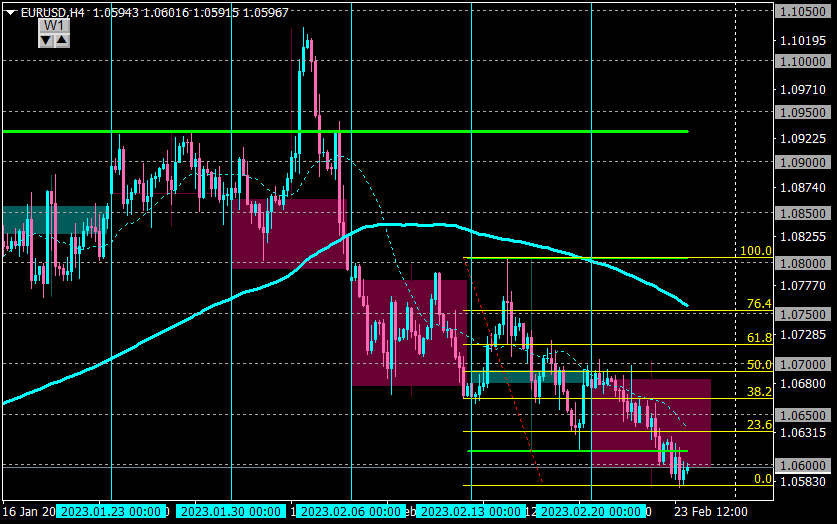Select the Fibonacci 0.0 level label
The width and height of the screenshot is (837, 524).
pyautogui.click(x=763, y=479)
